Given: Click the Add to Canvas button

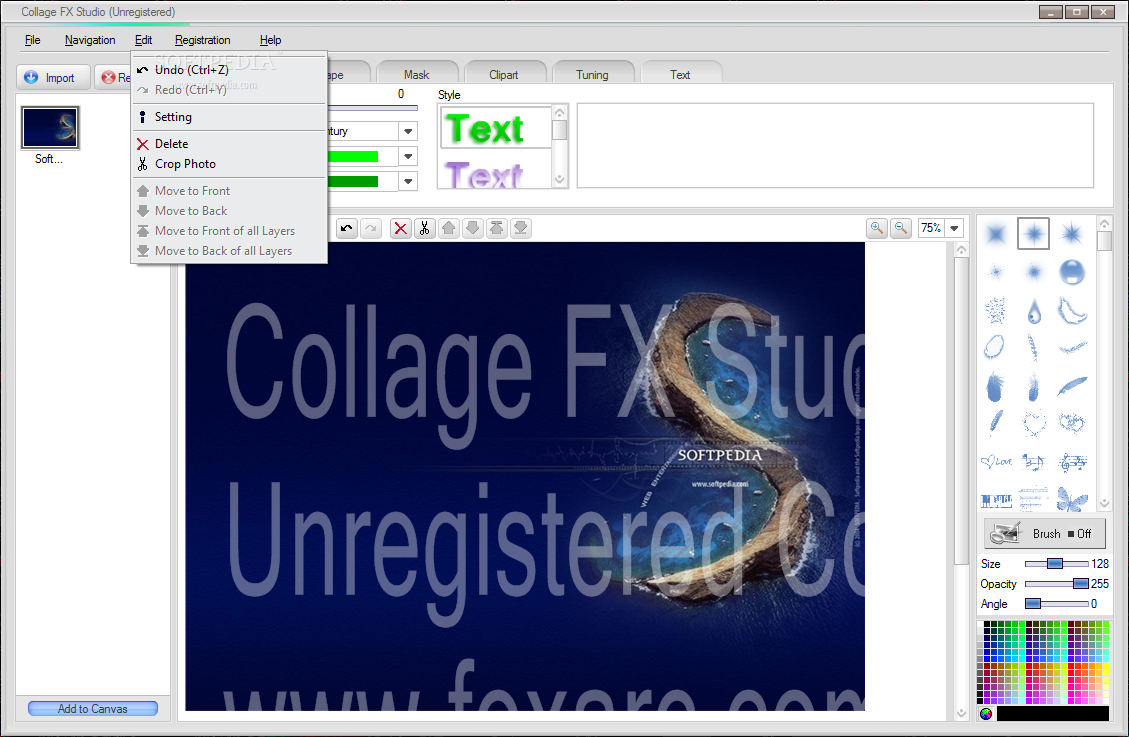Looking at the screenshot, I should (93, 709).
